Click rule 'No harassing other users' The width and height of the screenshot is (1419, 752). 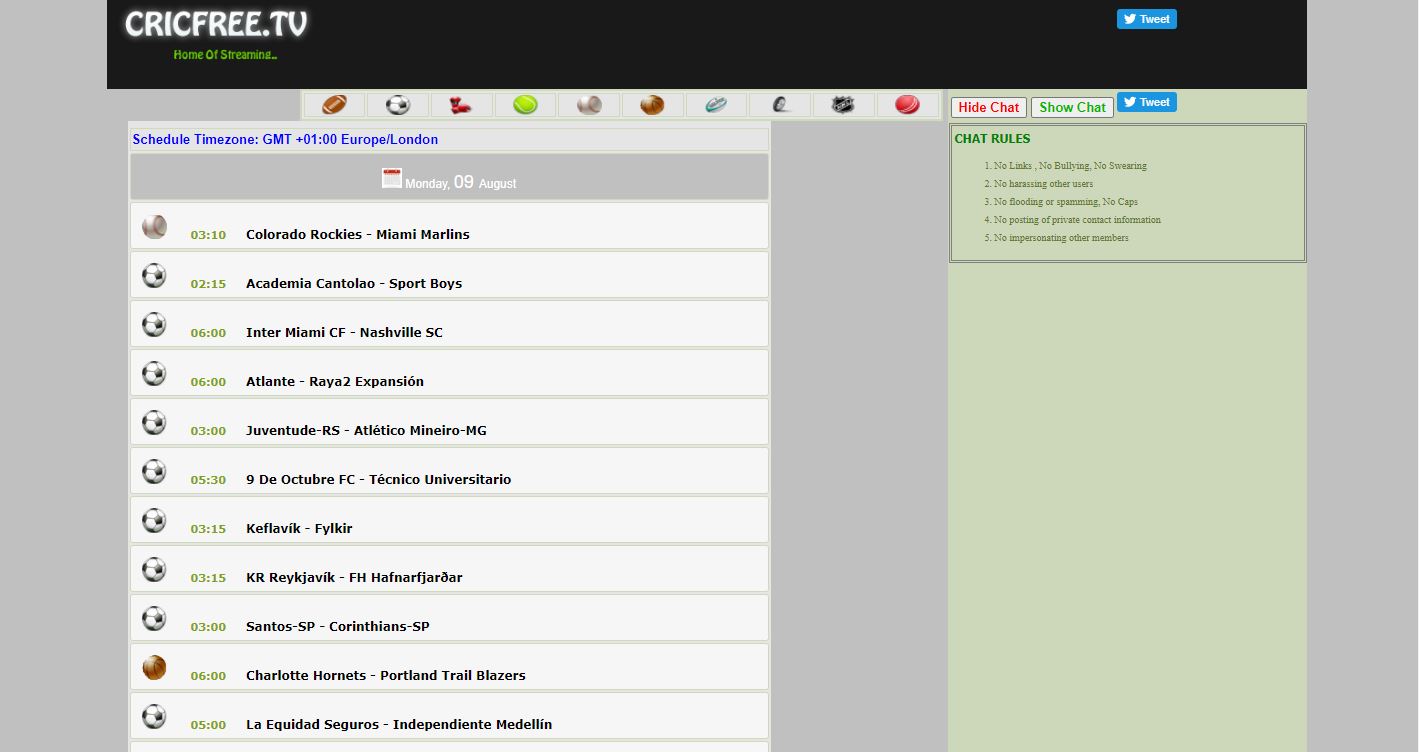pyautogui.click(x=1043, y=184)
